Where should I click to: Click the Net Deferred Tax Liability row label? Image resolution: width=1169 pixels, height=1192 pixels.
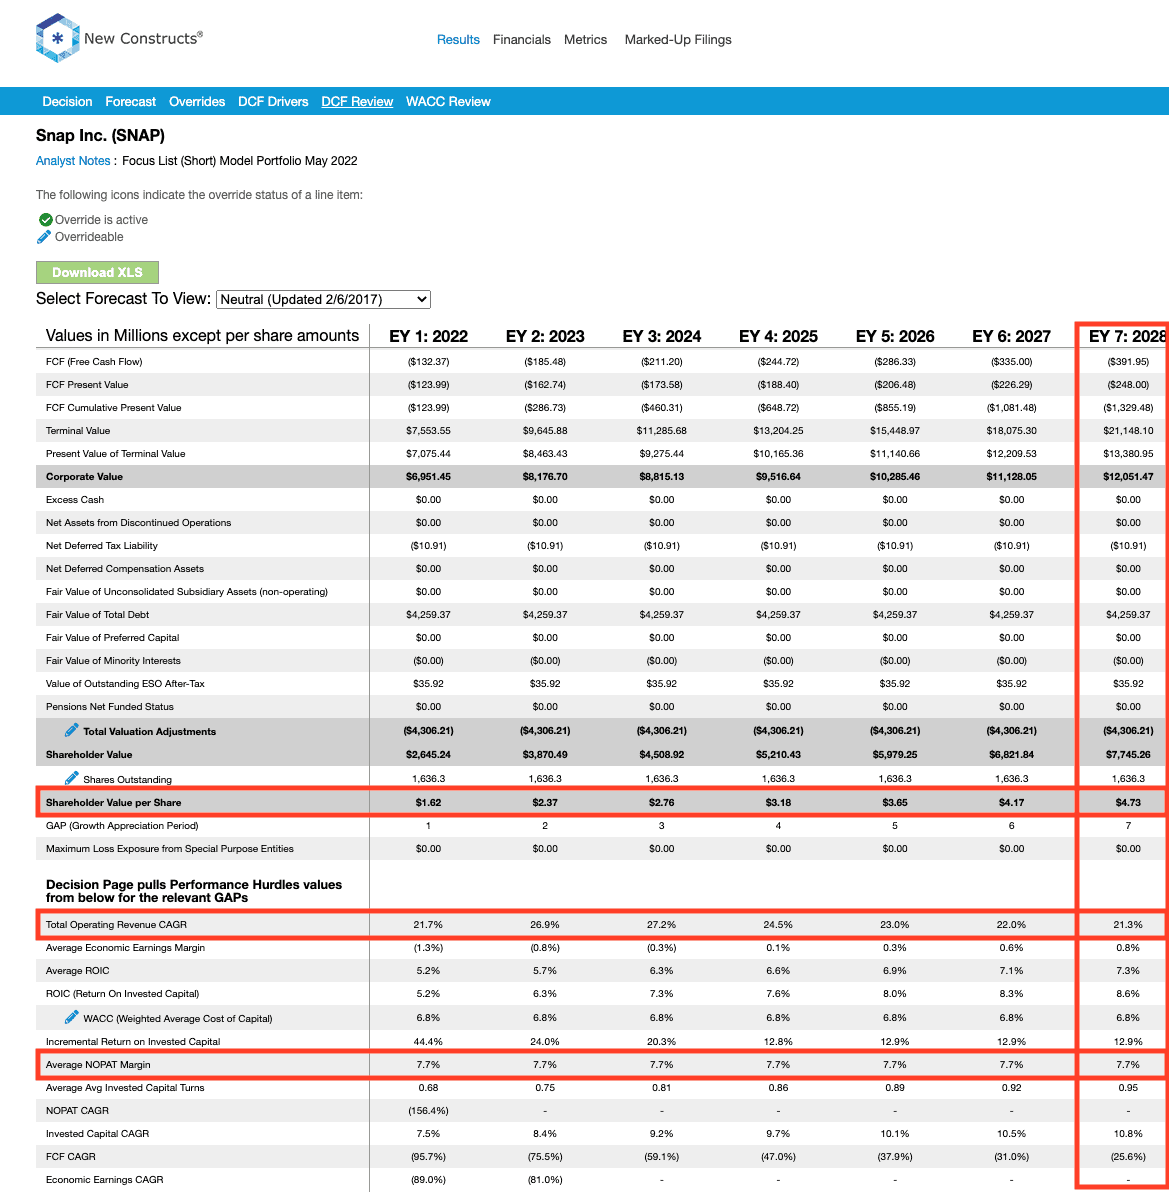coord(102,545)
